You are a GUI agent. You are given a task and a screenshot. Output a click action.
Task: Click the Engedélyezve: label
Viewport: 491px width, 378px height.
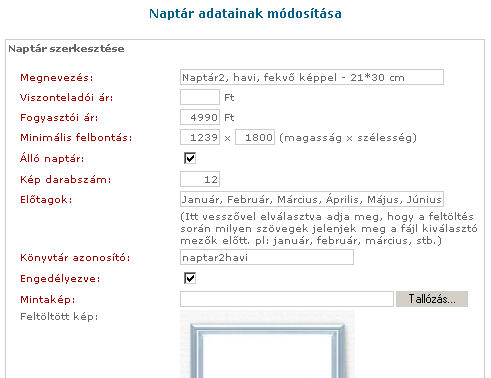60,279
